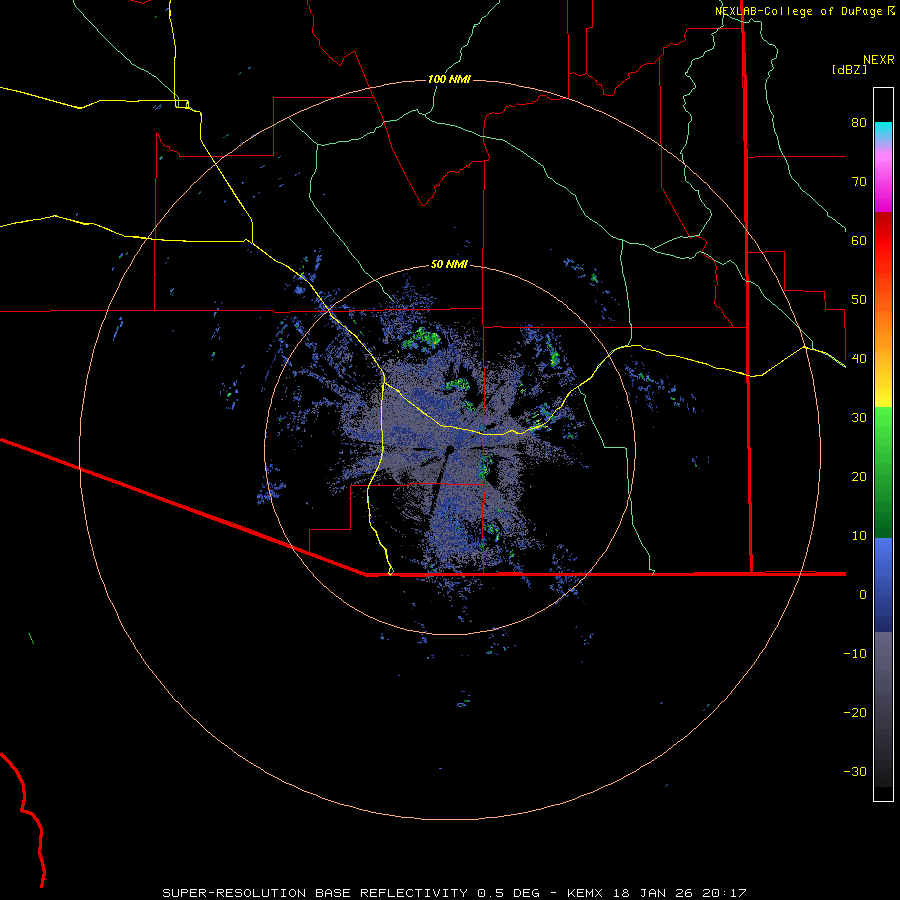Click the 0 value on the dBZ scale
Screen dimensions: 900x900
[863, 595]
